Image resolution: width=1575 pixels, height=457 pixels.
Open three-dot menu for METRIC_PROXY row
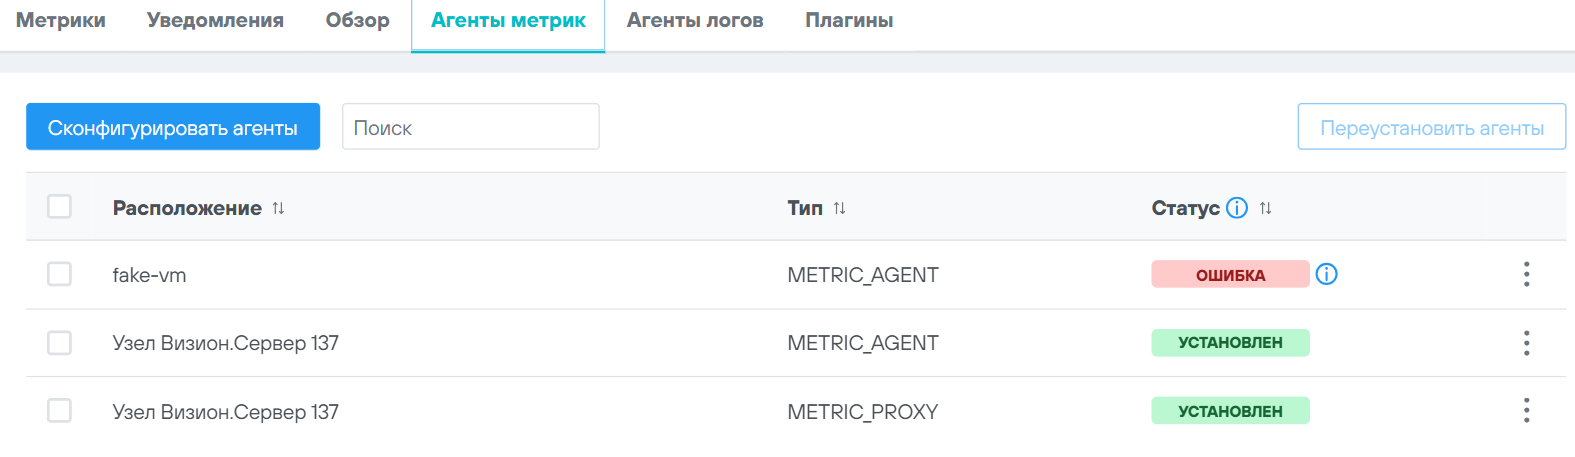[x=1526, y=410]
